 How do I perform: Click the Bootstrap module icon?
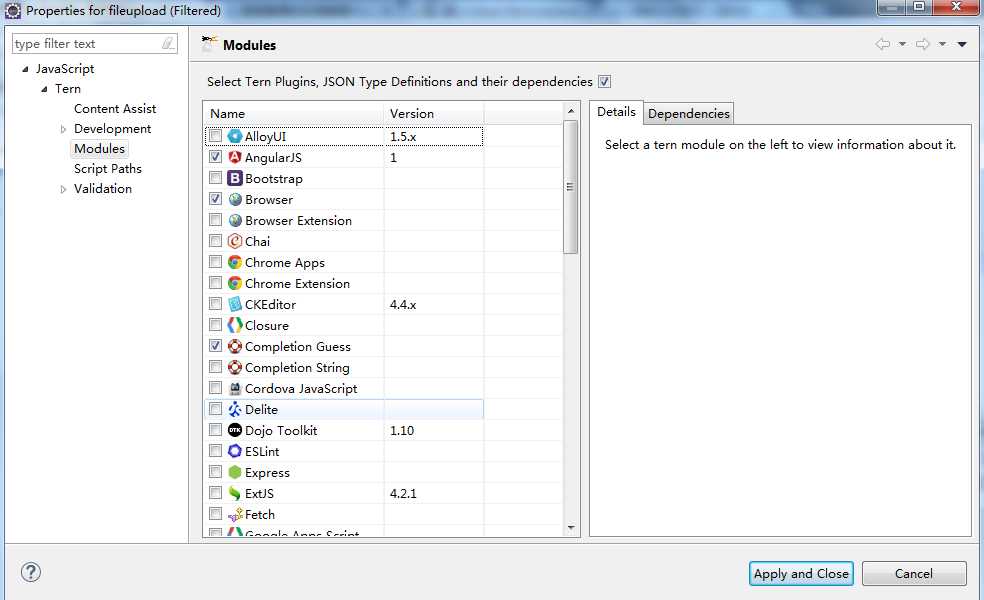coord(235,178)
